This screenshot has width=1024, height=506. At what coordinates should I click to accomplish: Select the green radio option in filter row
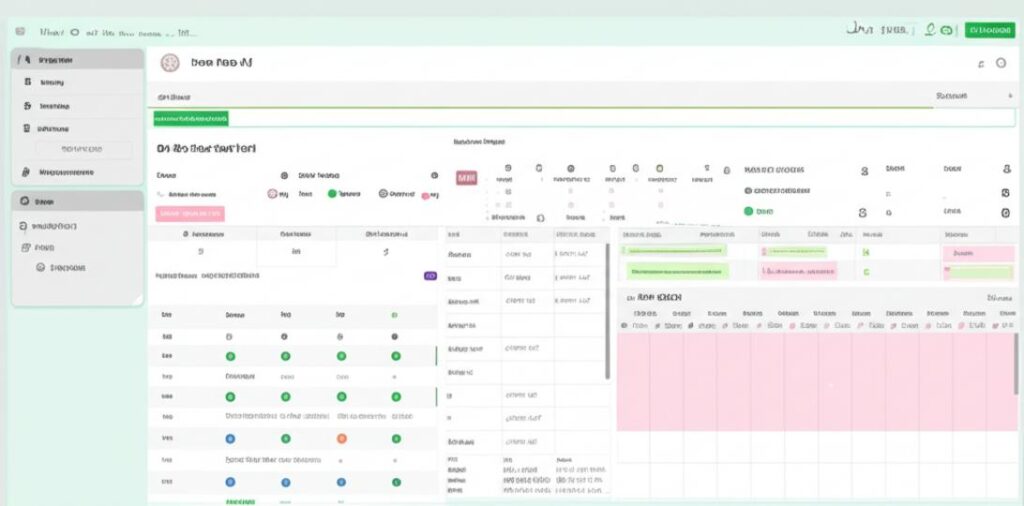[332, 194]
